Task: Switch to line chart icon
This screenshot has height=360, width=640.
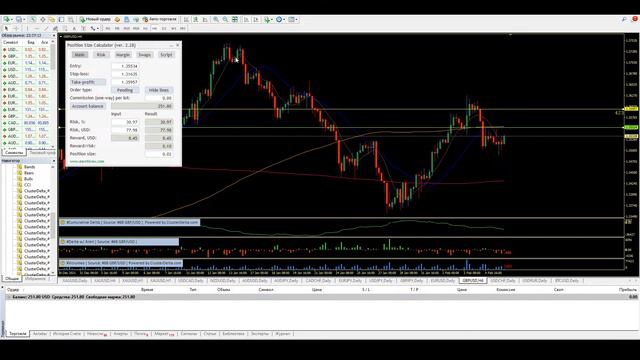Action: pos(205,19)
